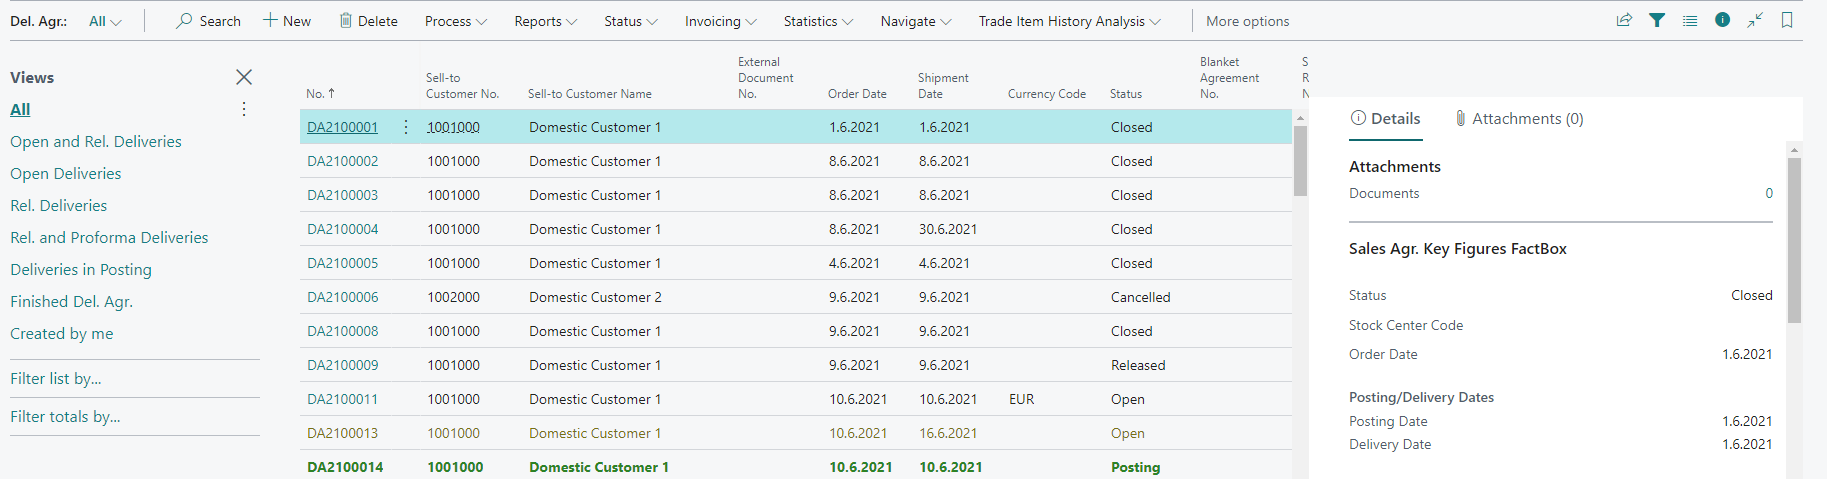Bookmark this page with the bookmark icon

(x=1787, y=20)
